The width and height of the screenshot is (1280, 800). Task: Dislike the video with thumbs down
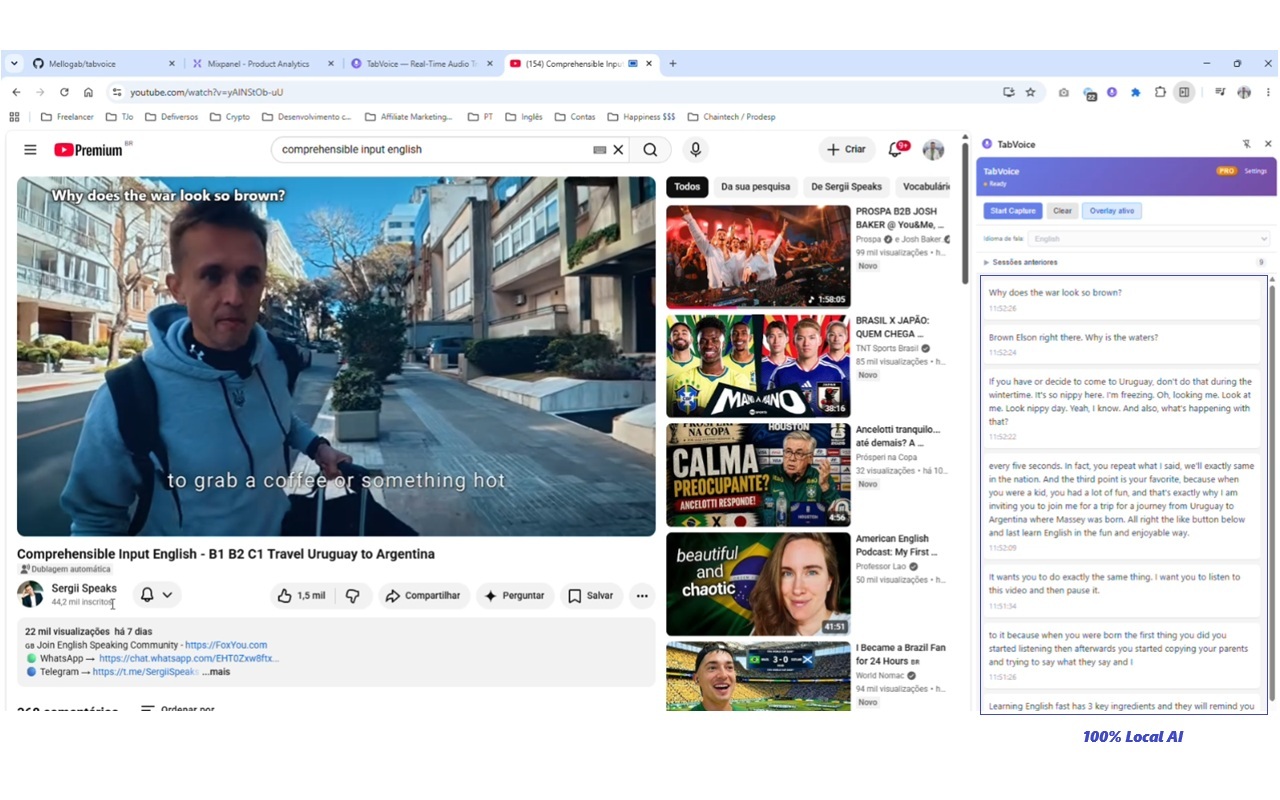point(353,595)
